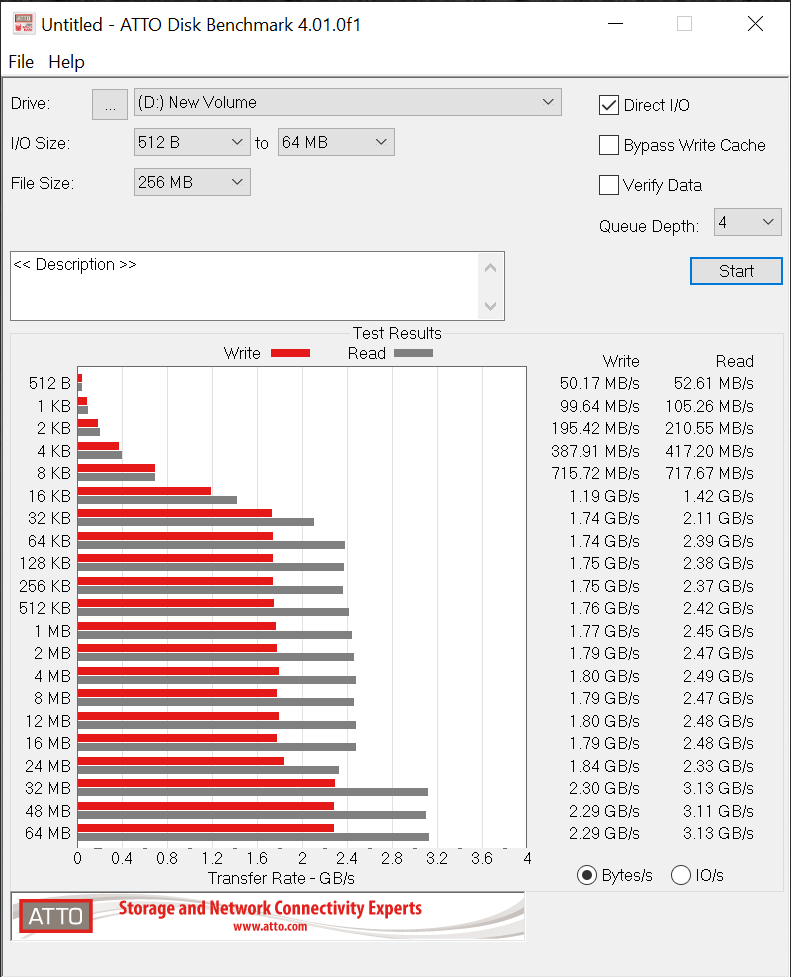Click the Storage and Network Connectivity Experts banner text
The width and height of the screenshot is (791, 977).
(x=270, y=908)
